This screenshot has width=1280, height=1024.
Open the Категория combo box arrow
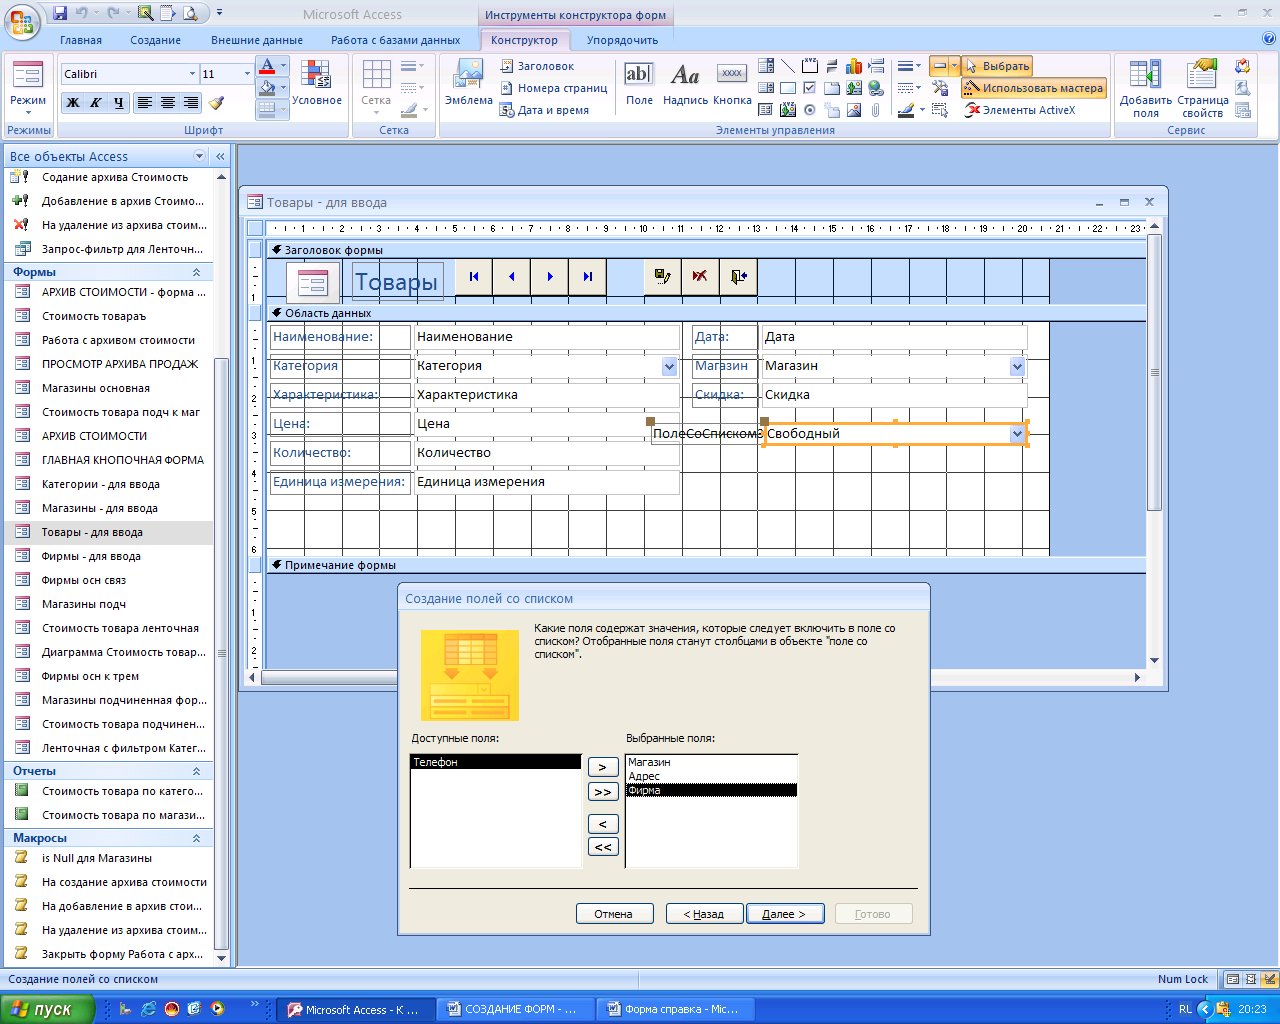tap(670, 366)
